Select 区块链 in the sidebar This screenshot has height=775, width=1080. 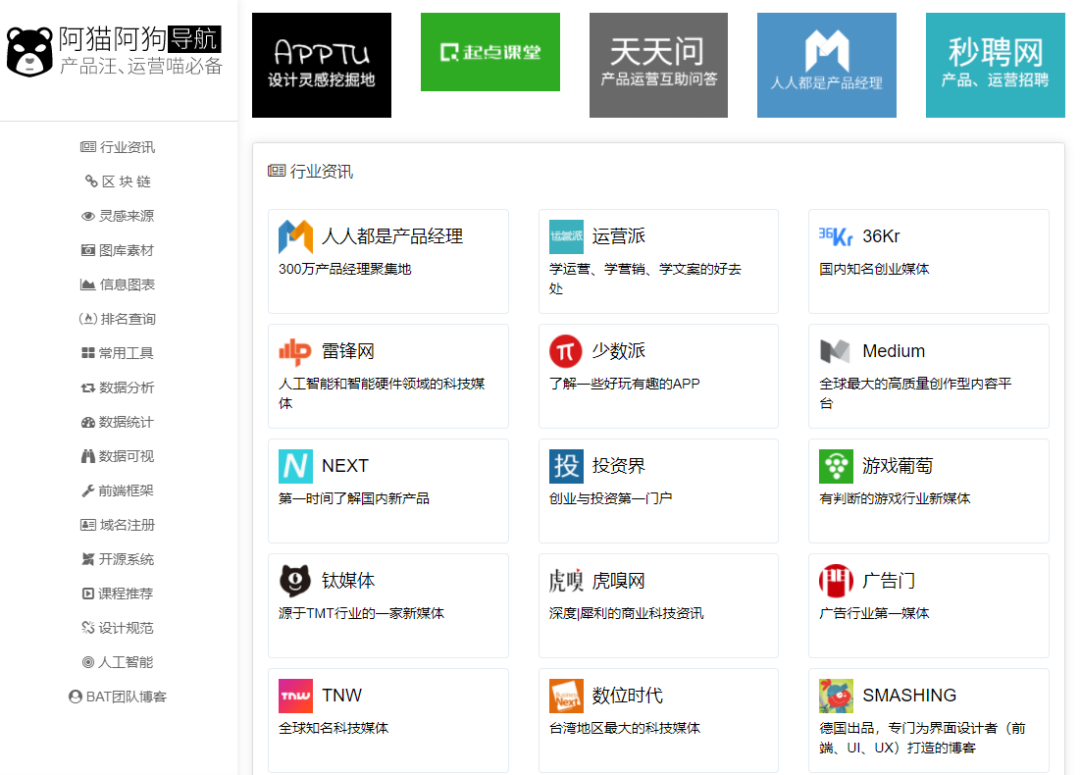[x=118, y=181]
